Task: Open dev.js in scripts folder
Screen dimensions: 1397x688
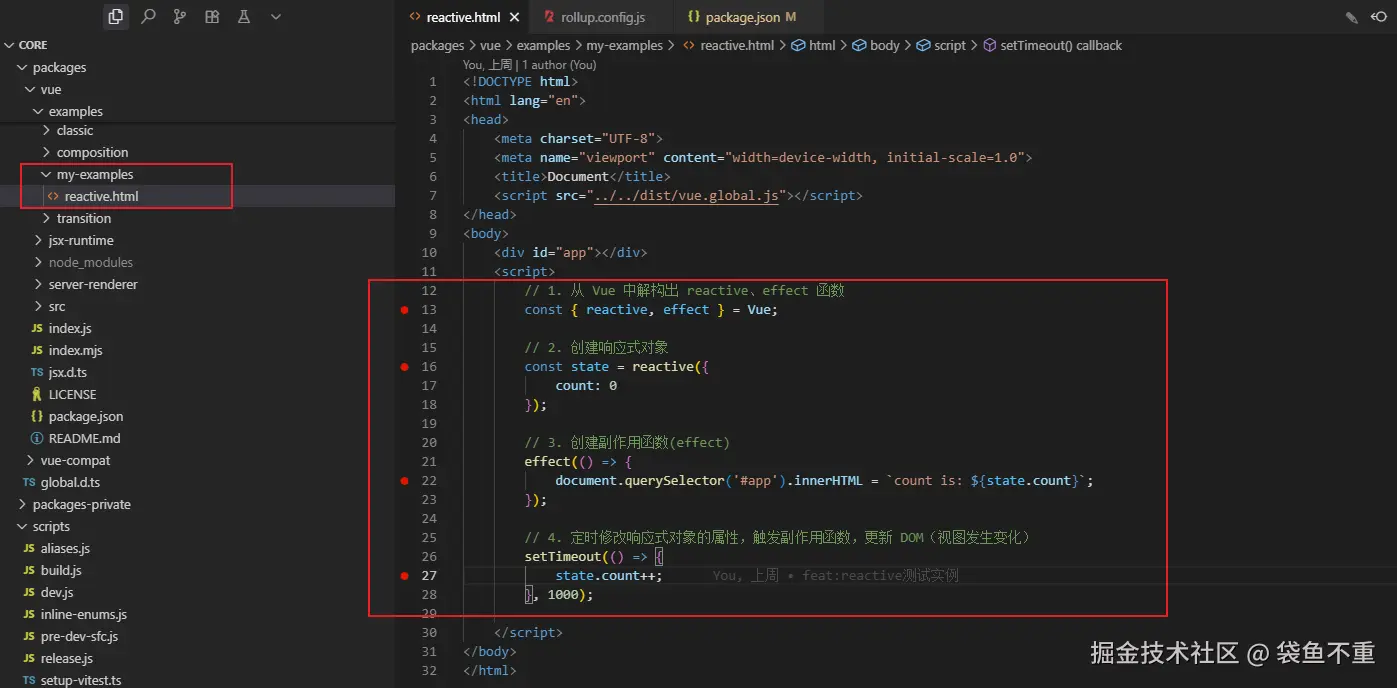Action: click(57, 593)
